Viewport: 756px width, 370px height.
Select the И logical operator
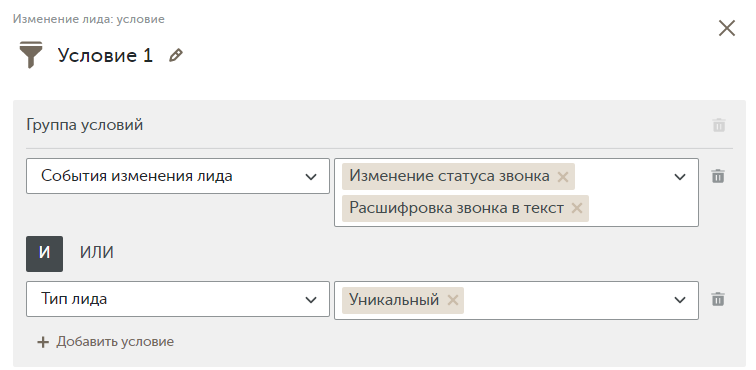44,253
